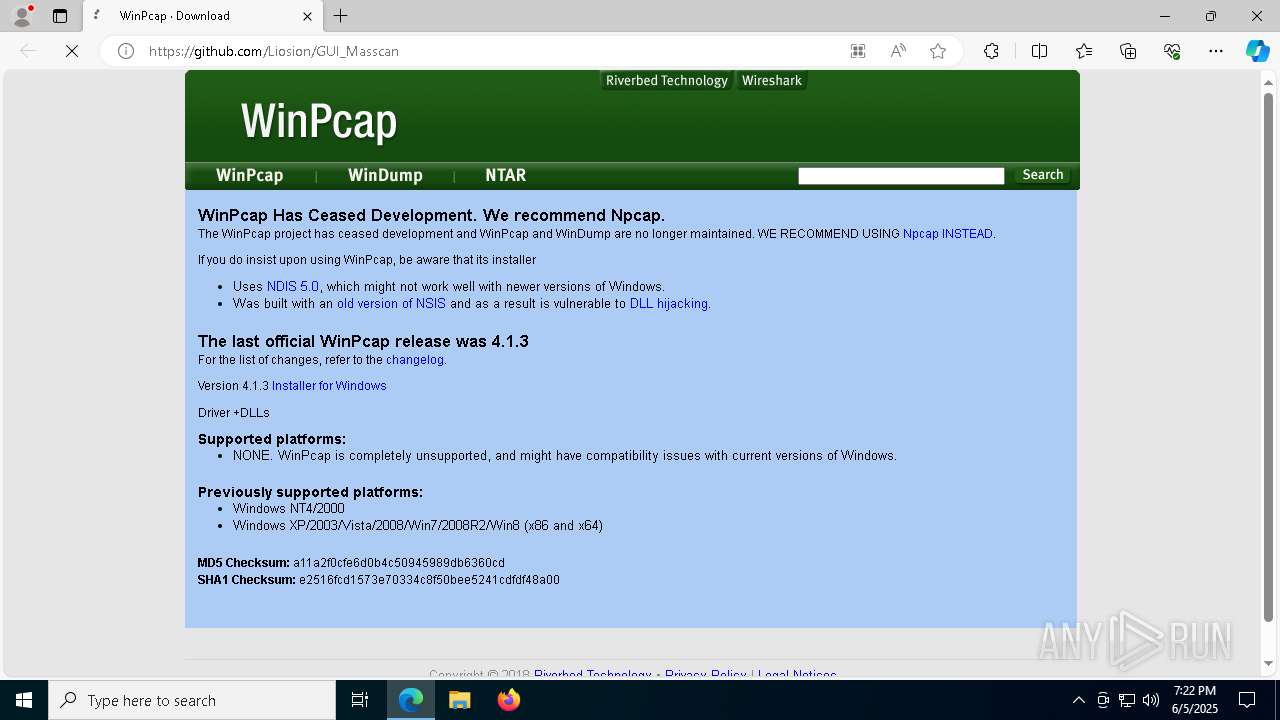The height and width of the screenshot is (720, 1280).
Task: Open Microsoft Edge from the taskbar
Action: click(411, 700)
